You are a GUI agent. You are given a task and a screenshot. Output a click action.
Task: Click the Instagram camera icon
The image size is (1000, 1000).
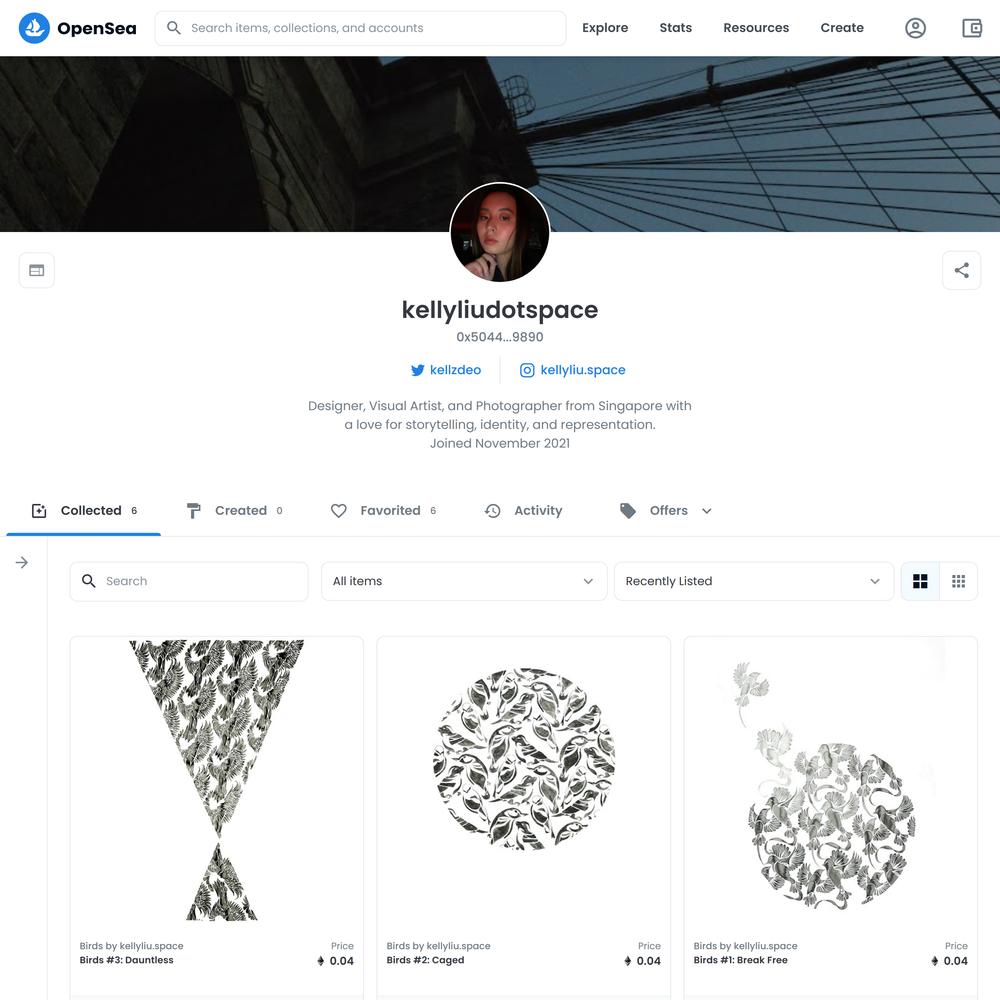[x=527, y=371]
